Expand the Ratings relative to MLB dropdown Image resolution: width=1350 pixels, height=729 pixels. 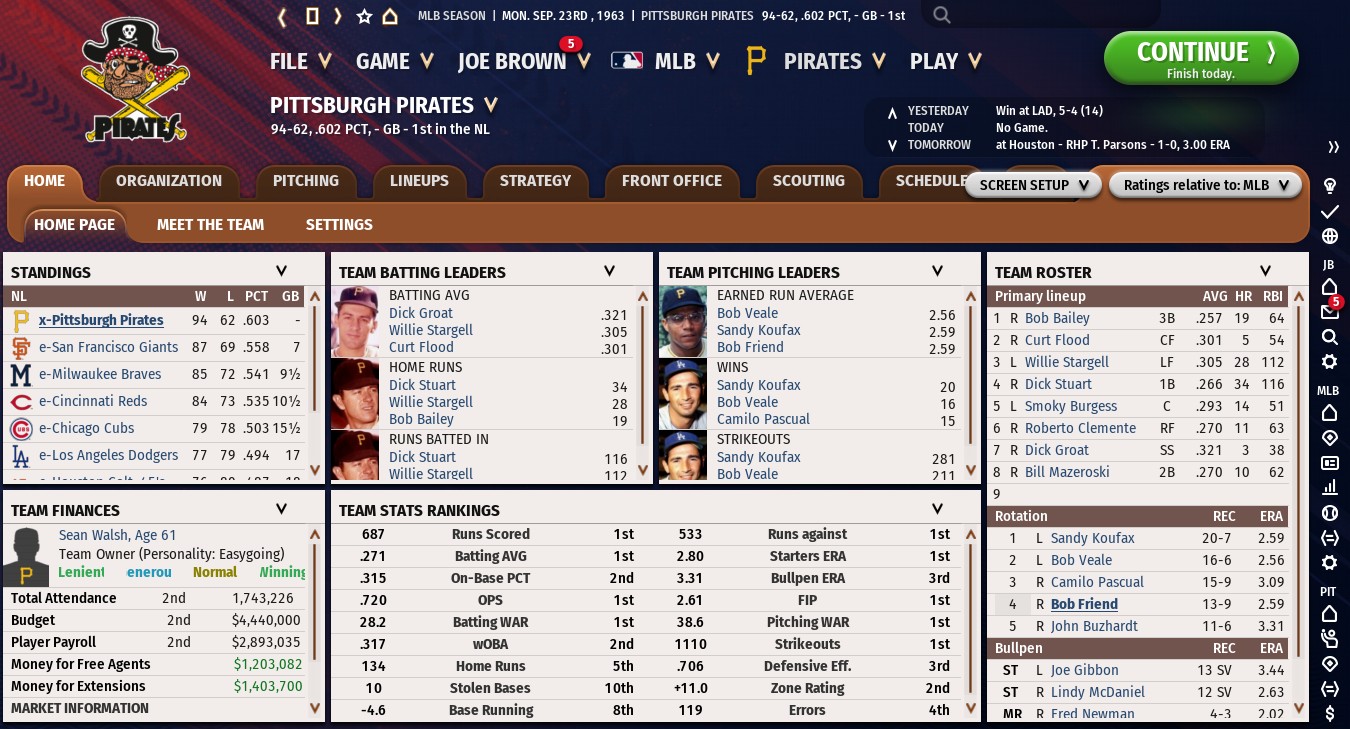tap(1205, 185)
